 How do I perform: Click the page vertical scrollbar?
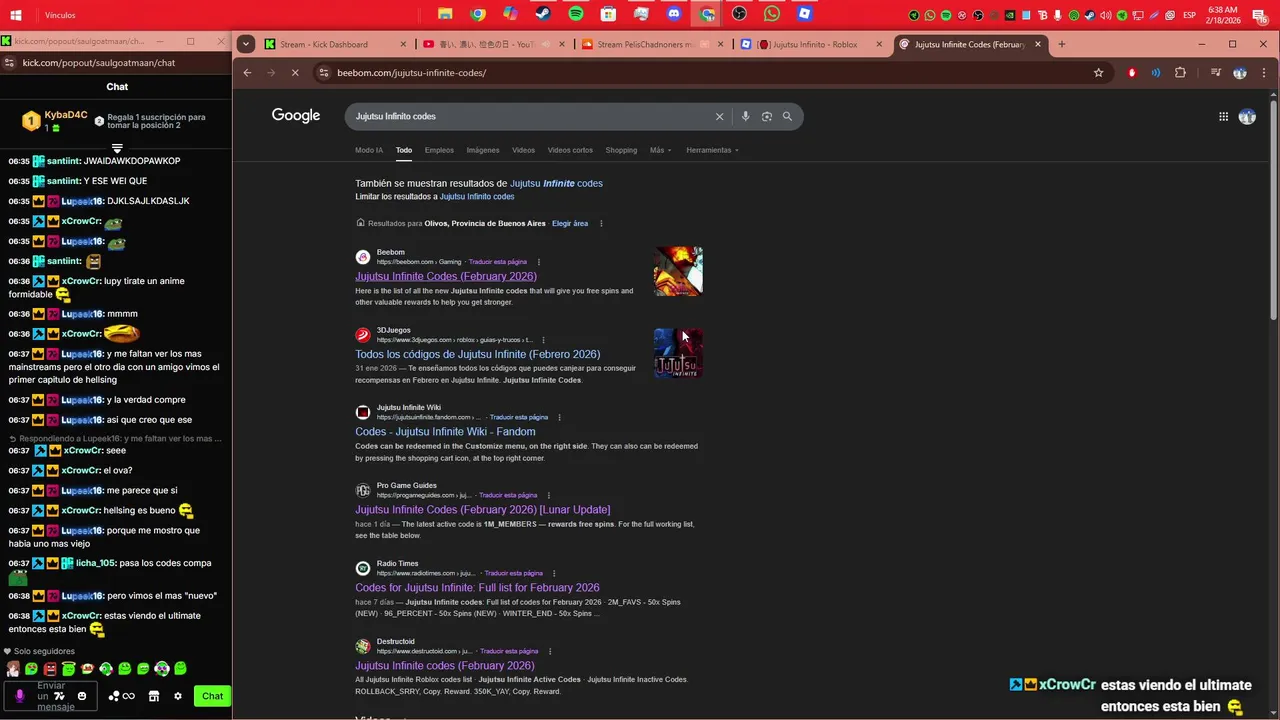point(1273,210)
